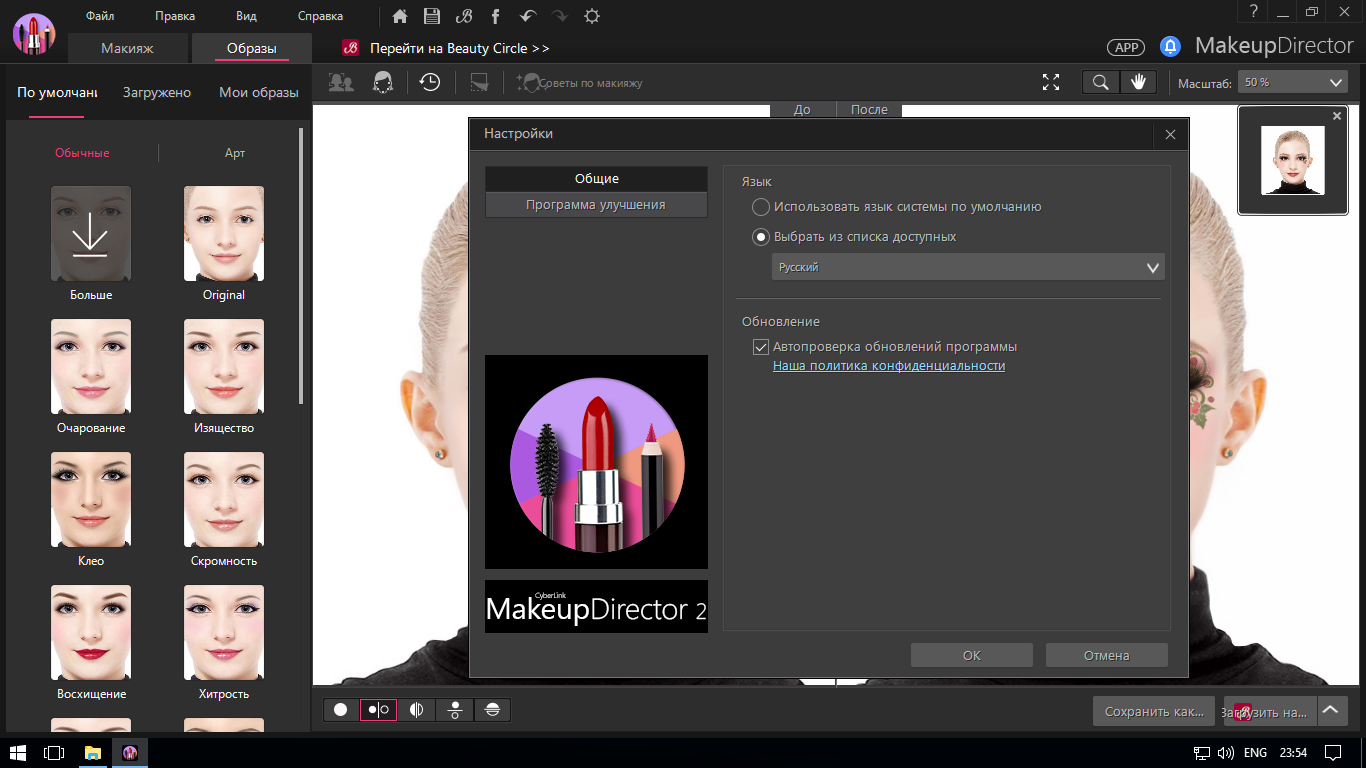Close the Настройки dialog
Screen dimensions: 1366x768
[x=1170, y=134]
